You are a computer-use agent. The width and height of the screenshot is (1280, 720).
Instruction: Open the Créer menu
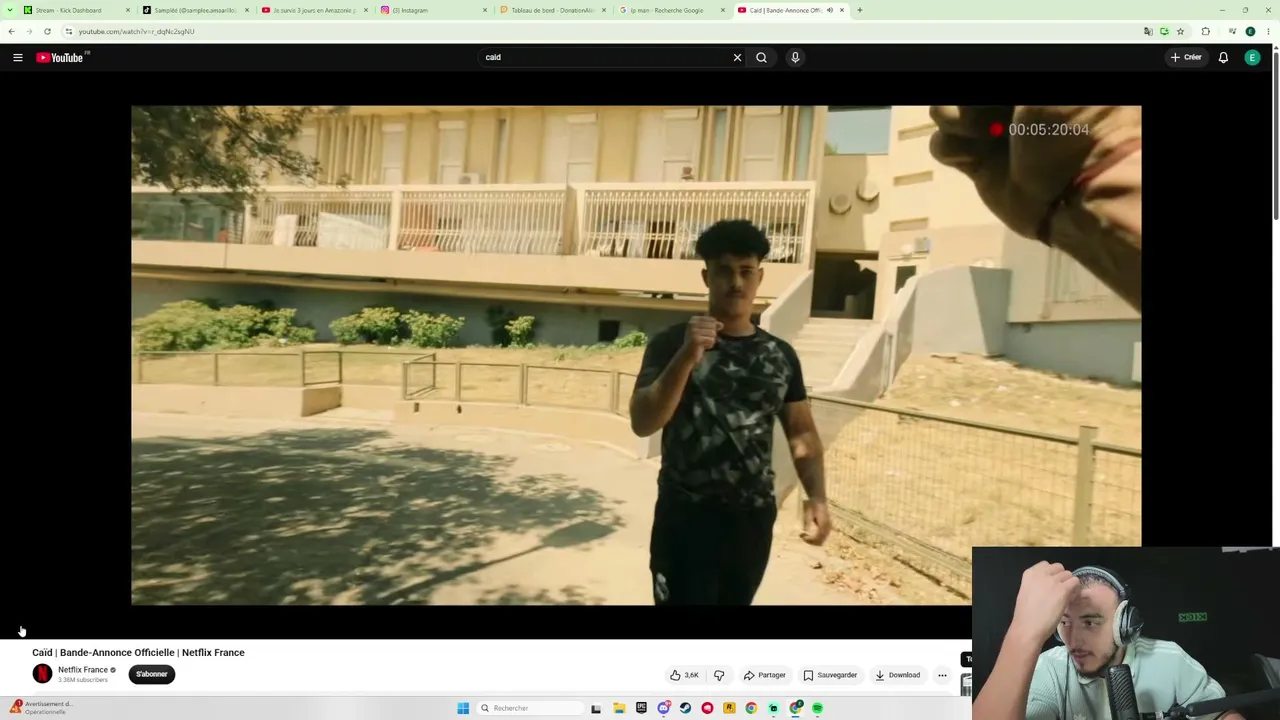click(x=1186, y=58)
